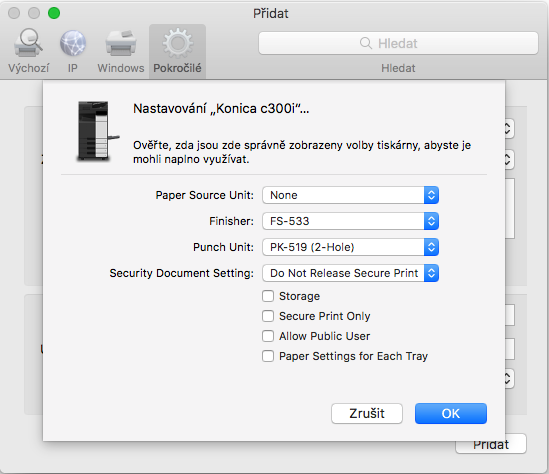Click the green zoom window button
Screen dimensions: 549x474
point(54,13)
